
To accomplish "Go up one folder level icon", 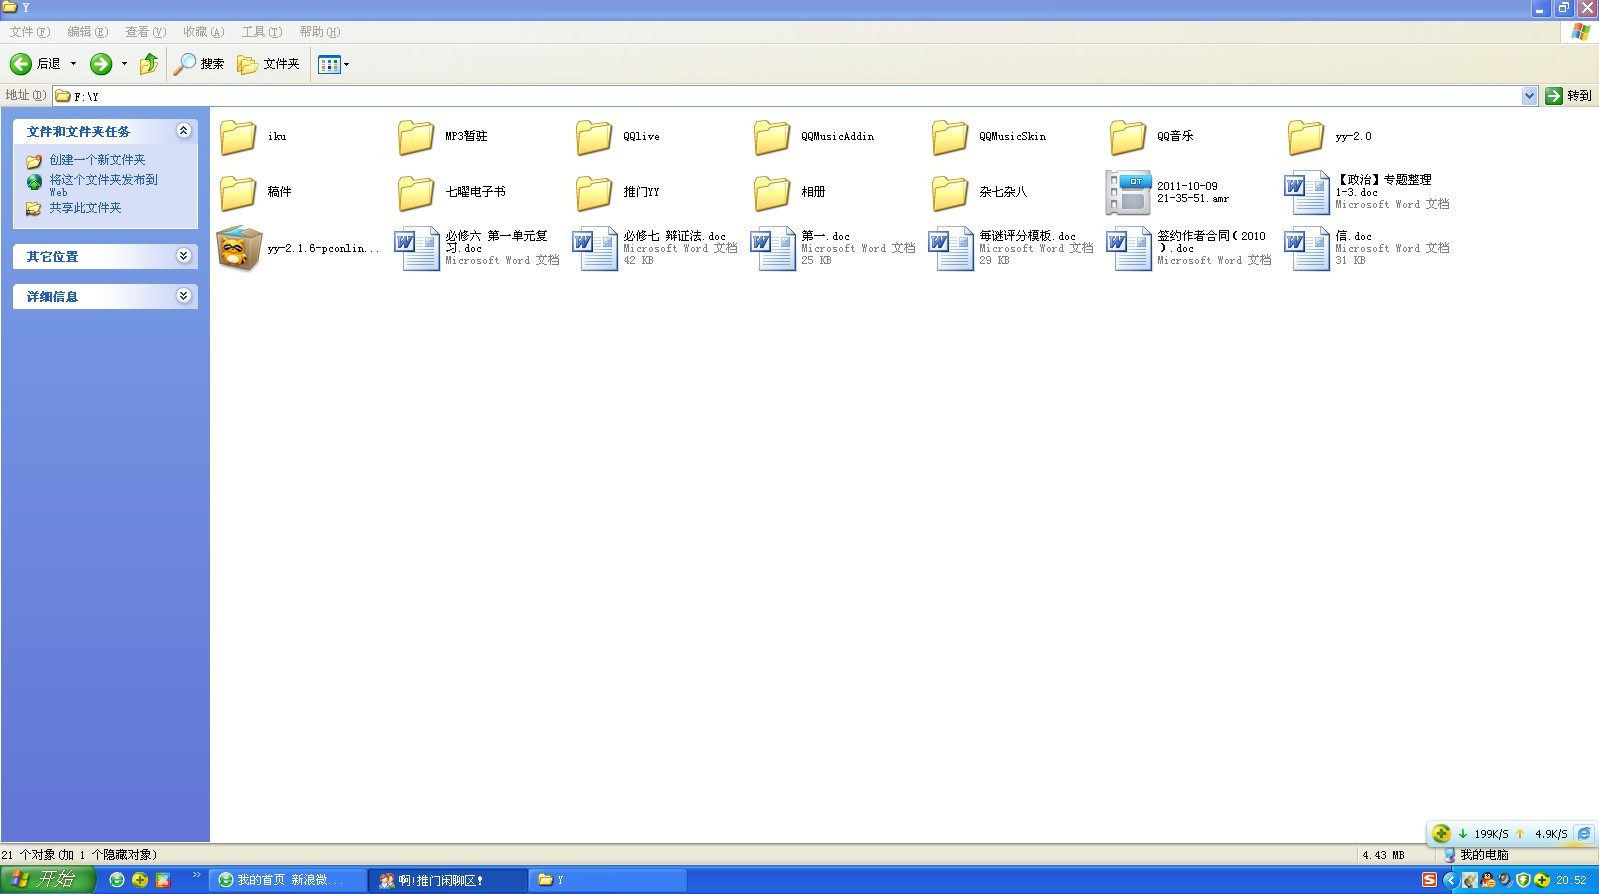I will click(x=149, y=64).
